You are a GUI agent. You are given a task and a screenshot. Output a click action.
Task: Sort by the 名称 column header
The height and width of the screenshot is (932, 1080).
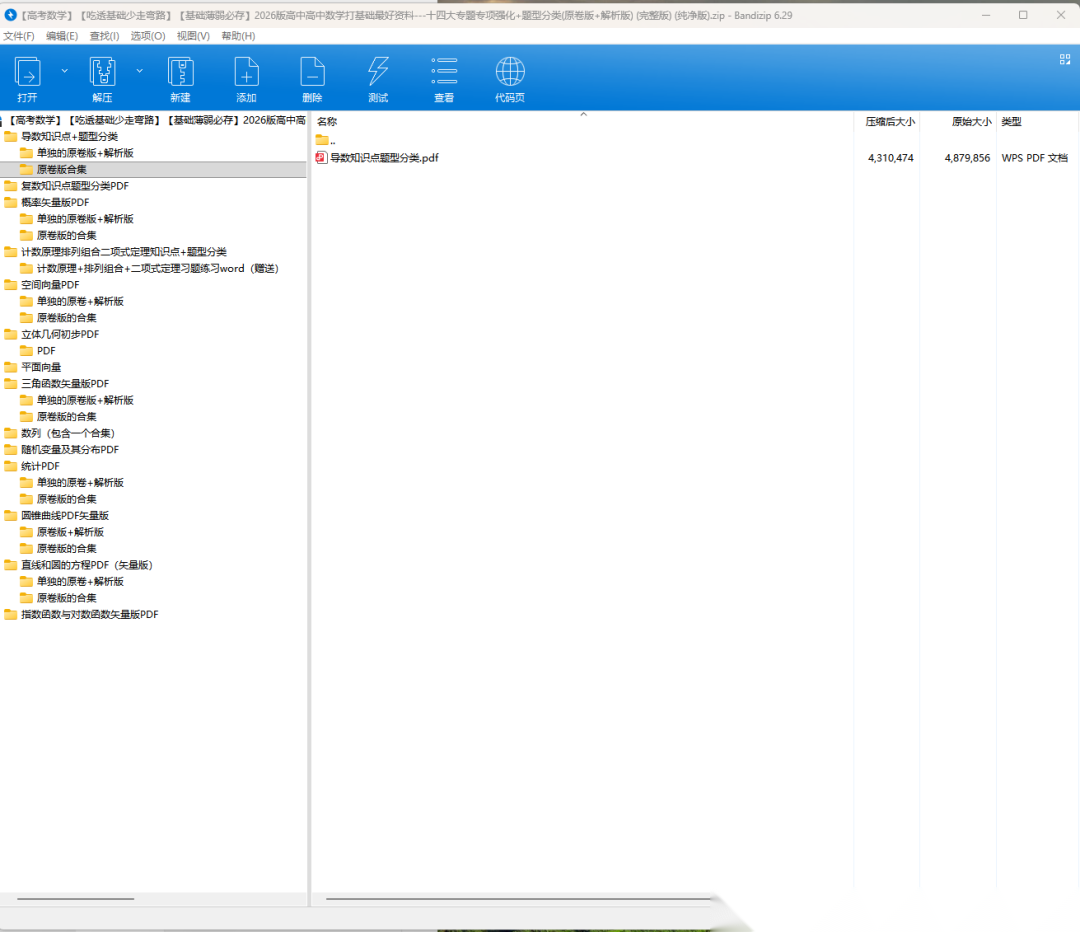(x=327, y=122)
